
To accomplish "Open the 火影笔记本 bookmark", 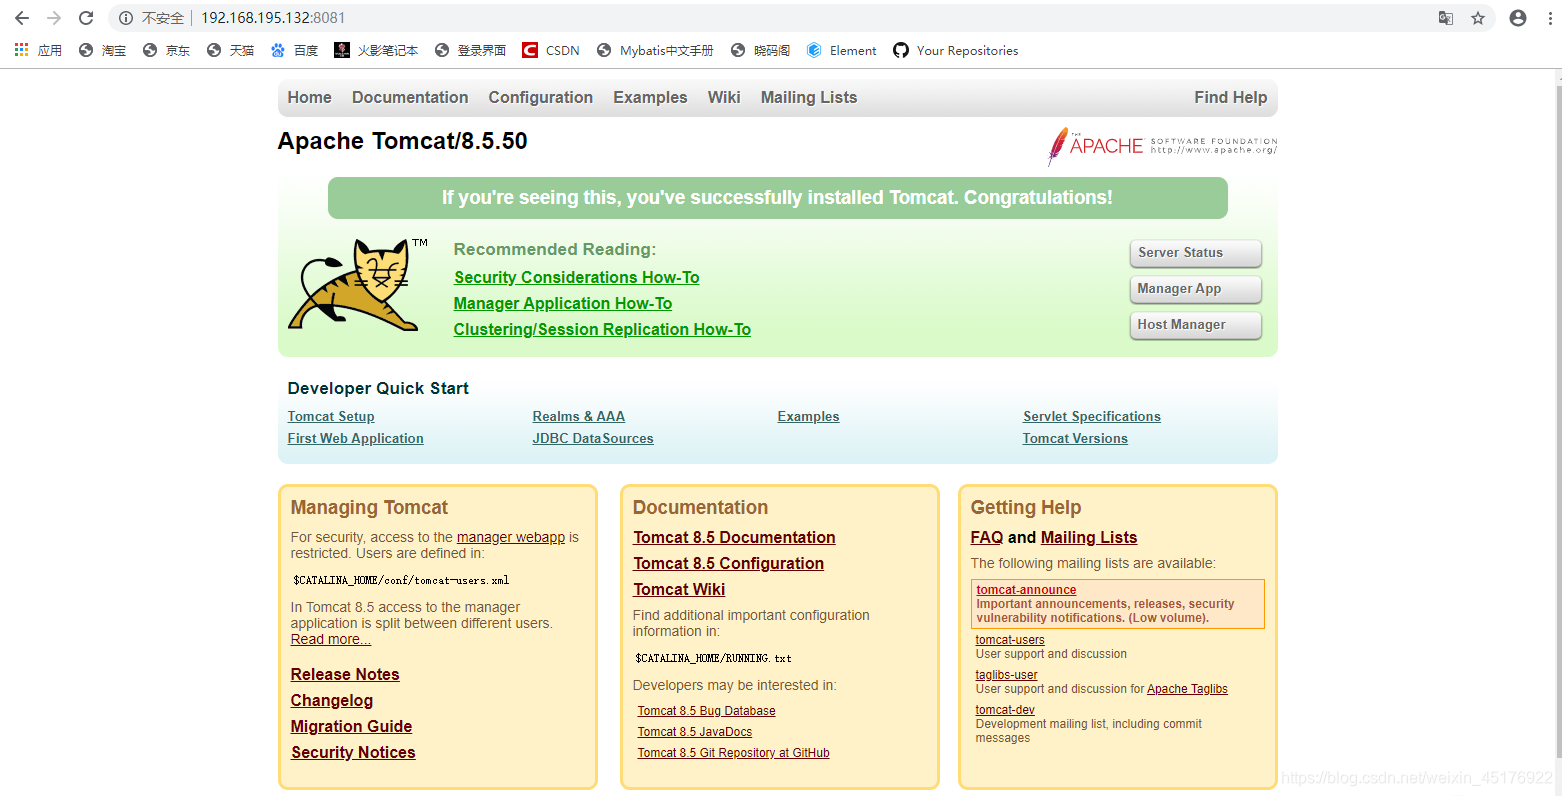I will 376,50.
